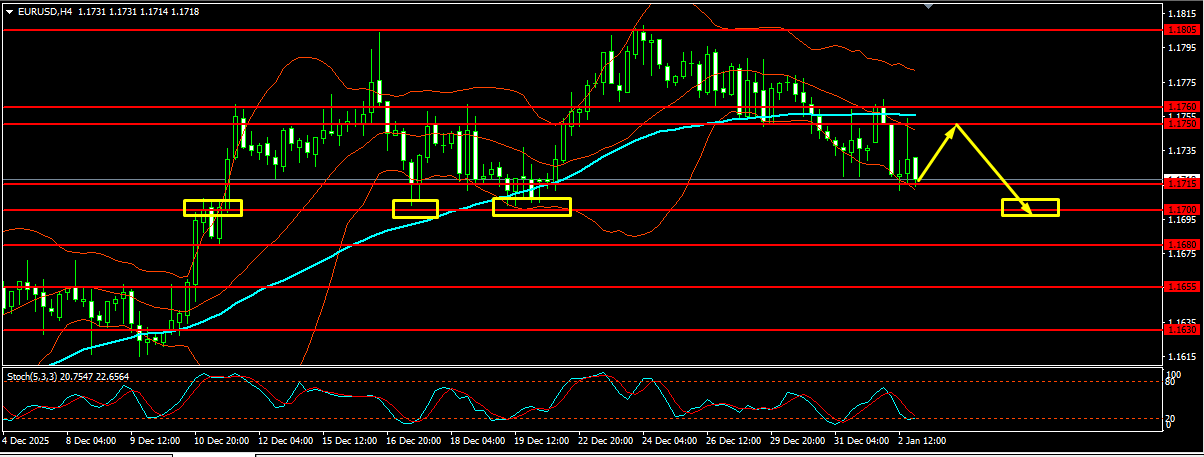The width and height of the screenshot is (1204, 457).
Task: Click the small triangle before EURUSD,H4 title
Action: click(x=8, y=11)
